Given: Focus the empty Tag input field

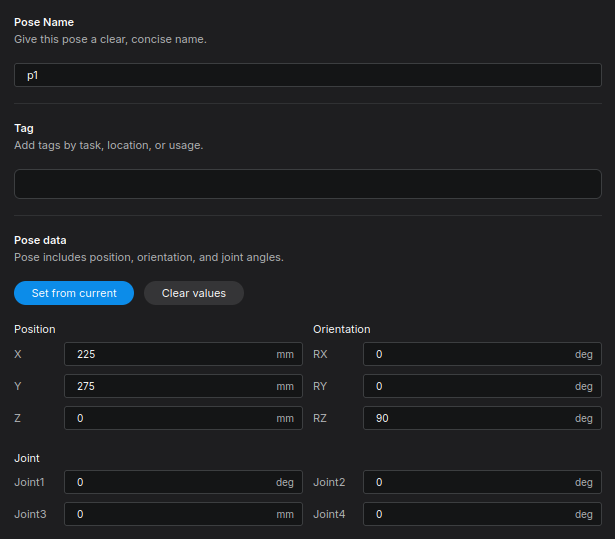Looking at the screenshot, I should tap(307, 184).
